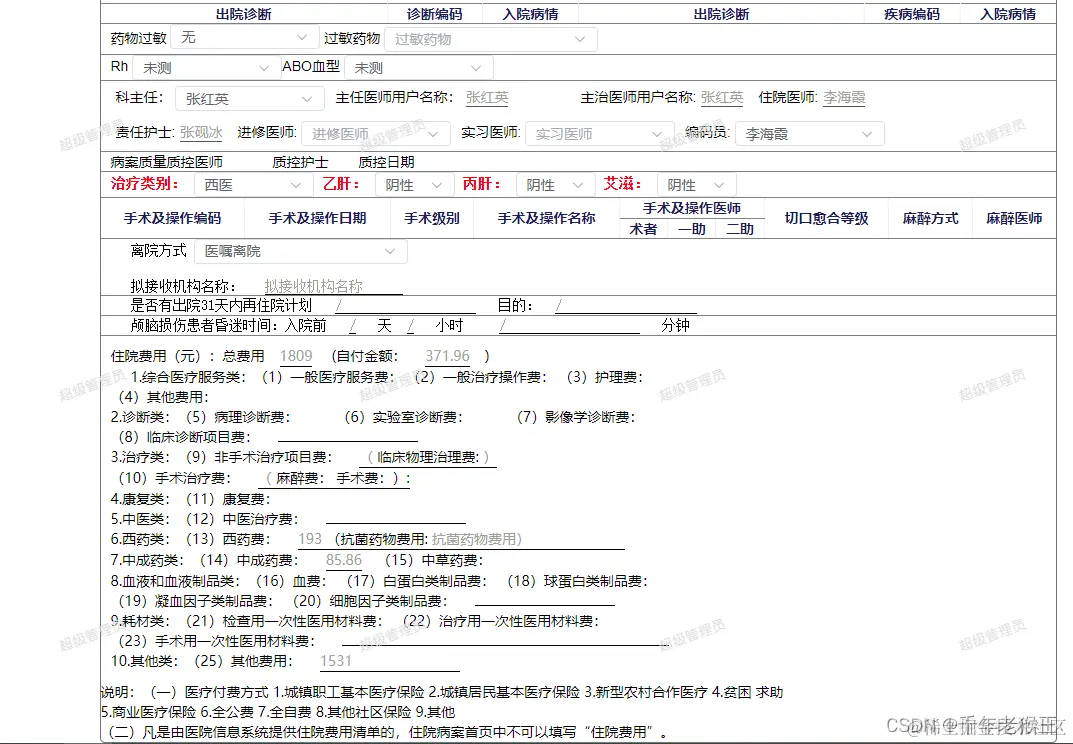1073x744 pixels.
Task: Open the 离院方式 dropdown showing 医嘱离院
Action: pos(303,251)
